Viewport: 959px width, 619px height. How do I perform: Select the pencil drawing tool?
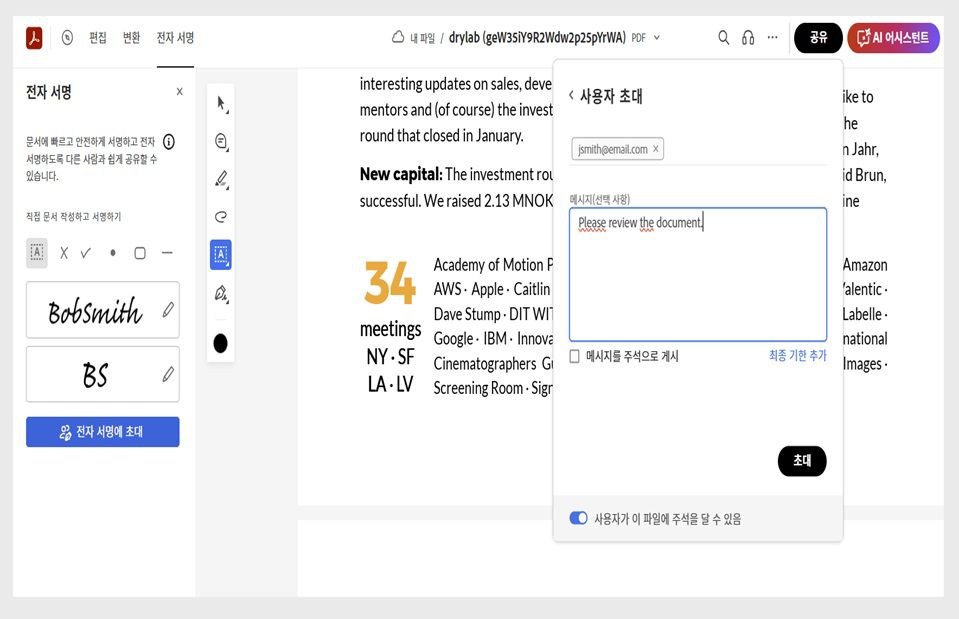222,178
